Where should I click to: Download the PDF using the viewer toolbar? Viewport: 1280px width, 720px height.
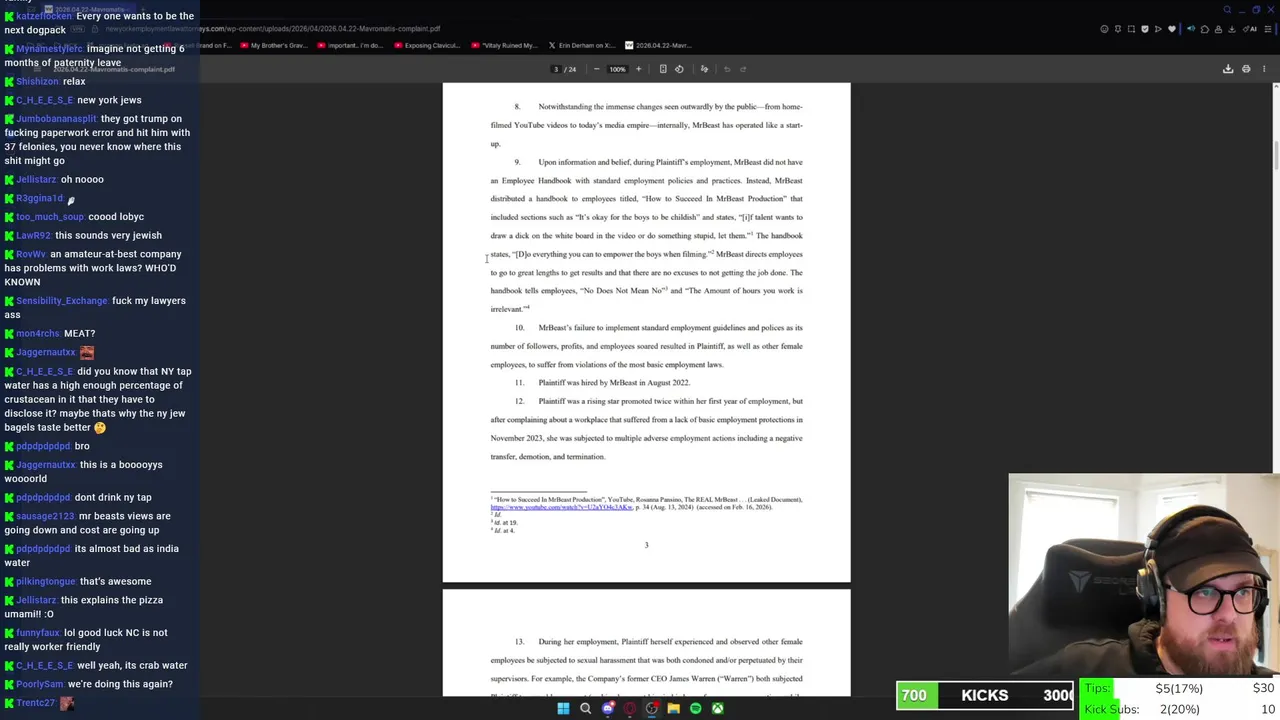[x=1228, y=69]
